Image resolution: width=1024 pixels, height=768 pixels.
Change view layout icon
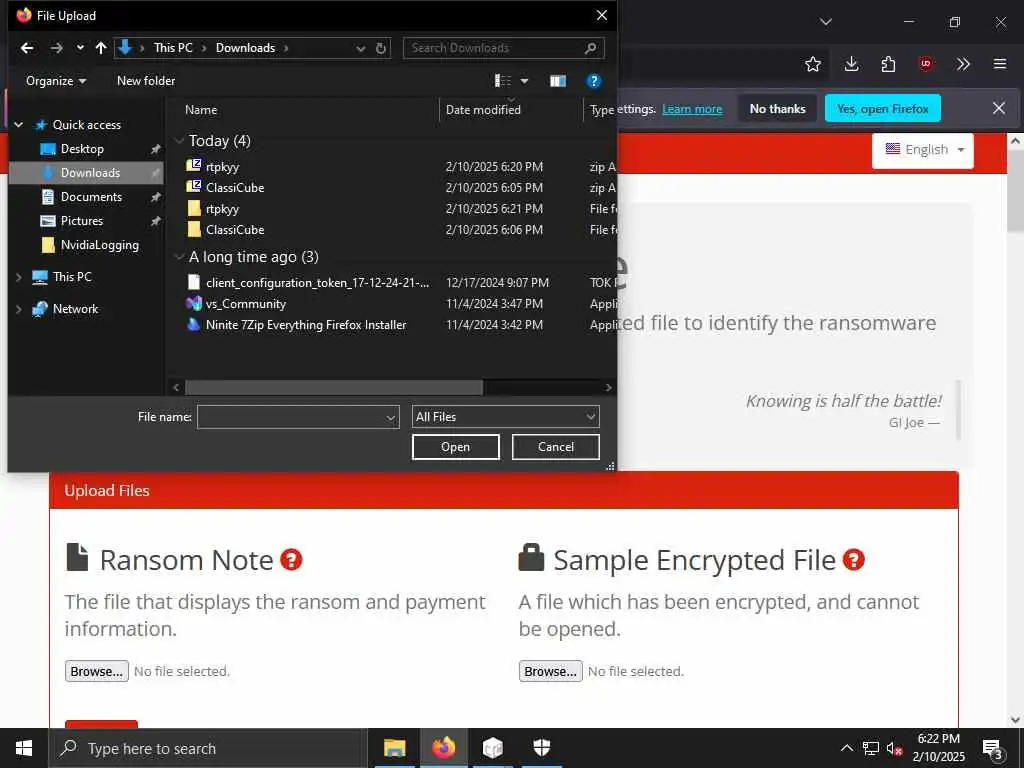click(503, 81)
